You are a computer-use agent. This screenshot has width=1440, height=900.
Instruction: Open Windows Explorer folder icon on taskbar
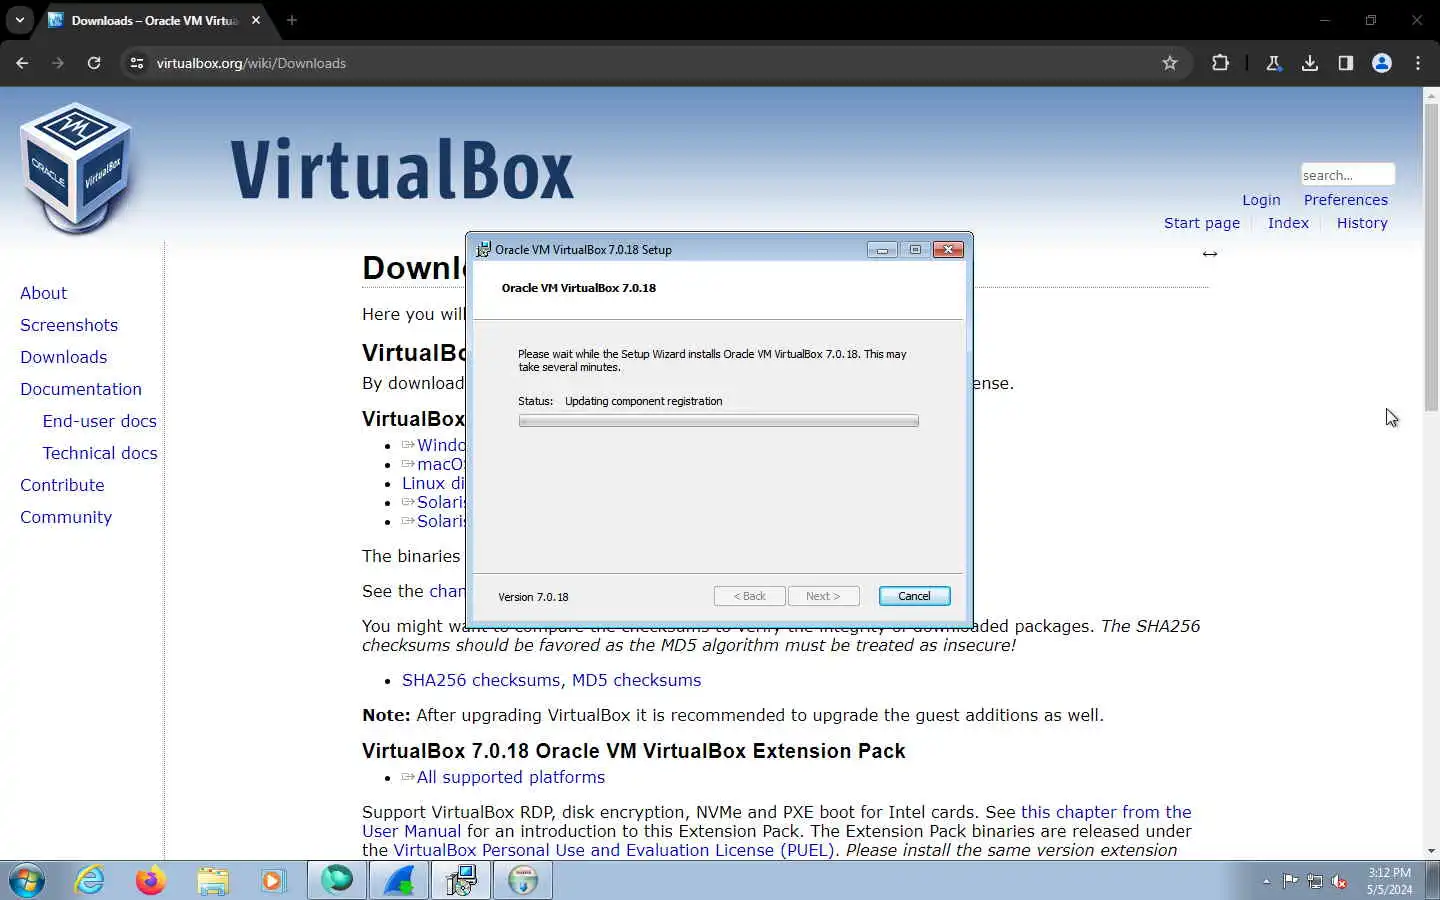[x=212, y=880]
